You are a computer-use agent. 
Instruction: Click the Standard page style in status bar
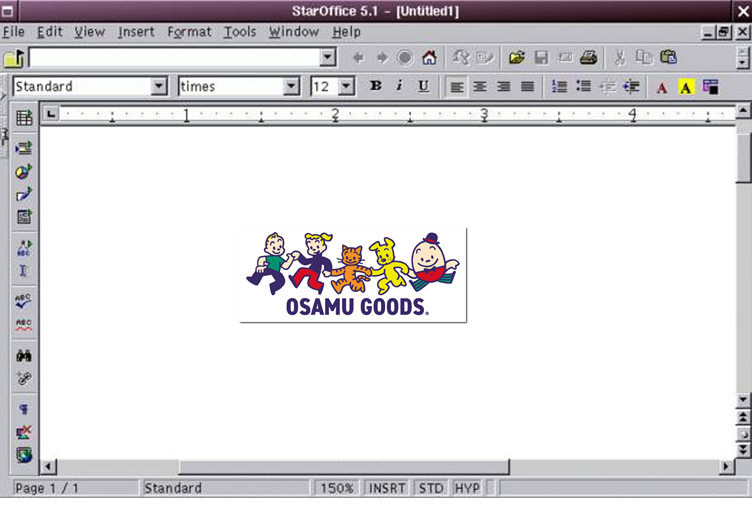225,488
